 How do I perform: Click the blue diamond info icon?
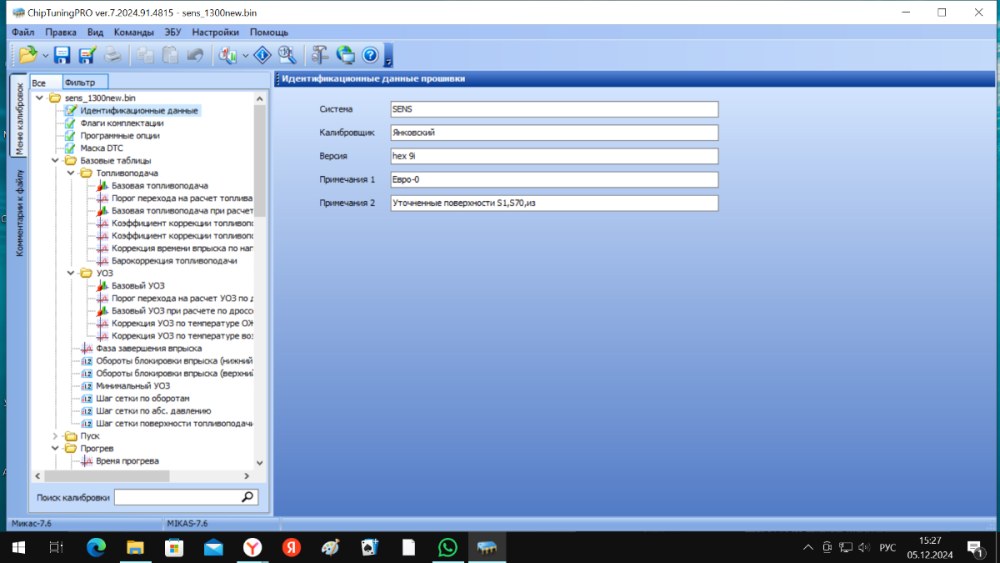coord(262,55)
